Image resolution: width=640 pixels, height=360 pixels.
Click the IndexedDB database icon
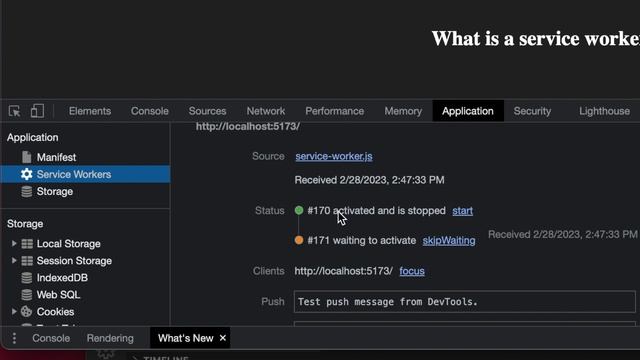(x=27, y=278)
